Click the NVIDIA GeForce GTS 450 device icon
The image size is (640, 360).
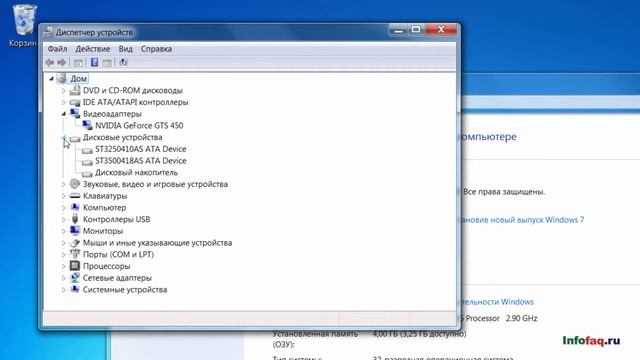click(x=87, y=125)
